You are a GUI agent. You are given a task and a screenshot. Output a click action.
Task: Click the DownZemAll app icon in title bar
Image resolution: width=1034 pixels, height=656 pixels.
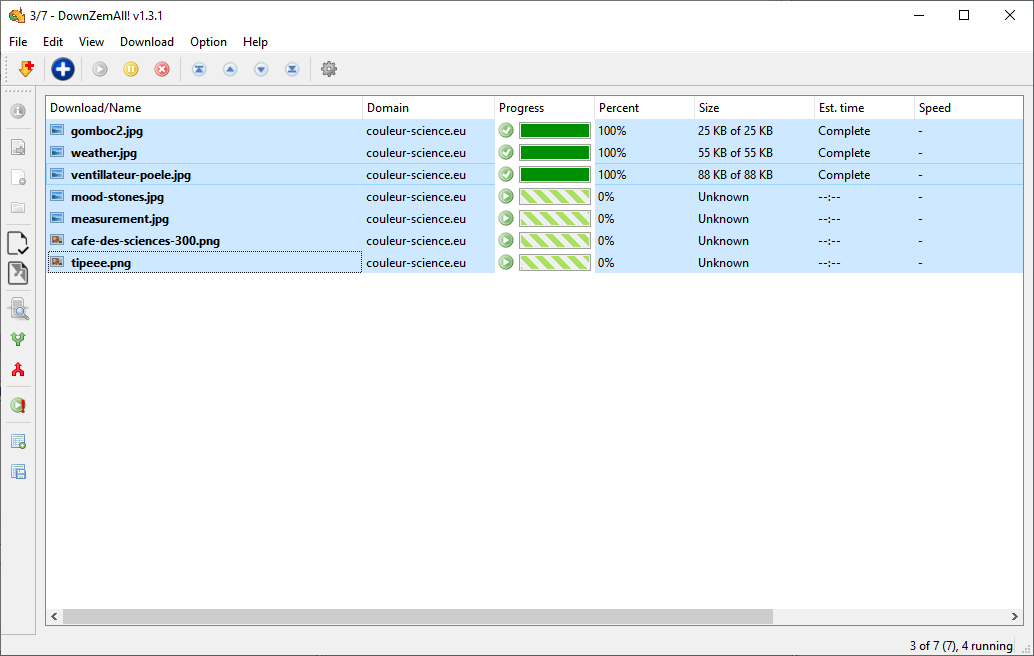coord(16,15)
